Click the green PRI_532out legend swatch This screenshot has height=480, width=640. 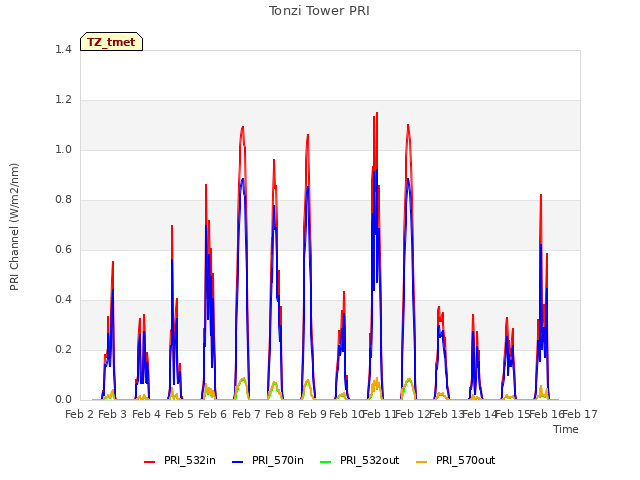325,462
